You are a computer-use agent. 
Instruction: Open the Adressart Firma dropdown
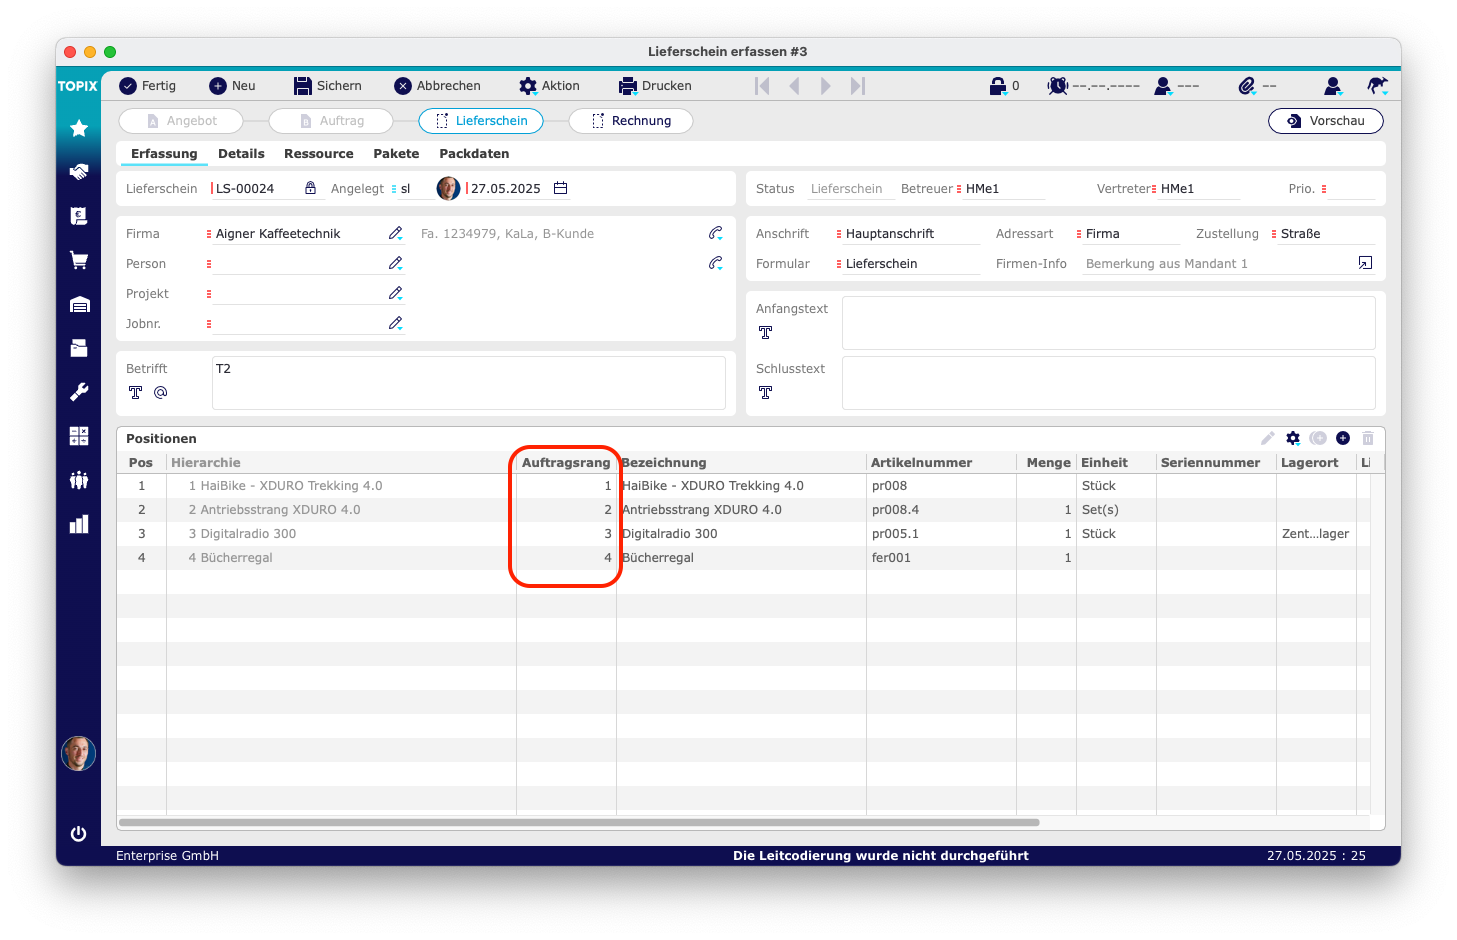click(1128, 234)
